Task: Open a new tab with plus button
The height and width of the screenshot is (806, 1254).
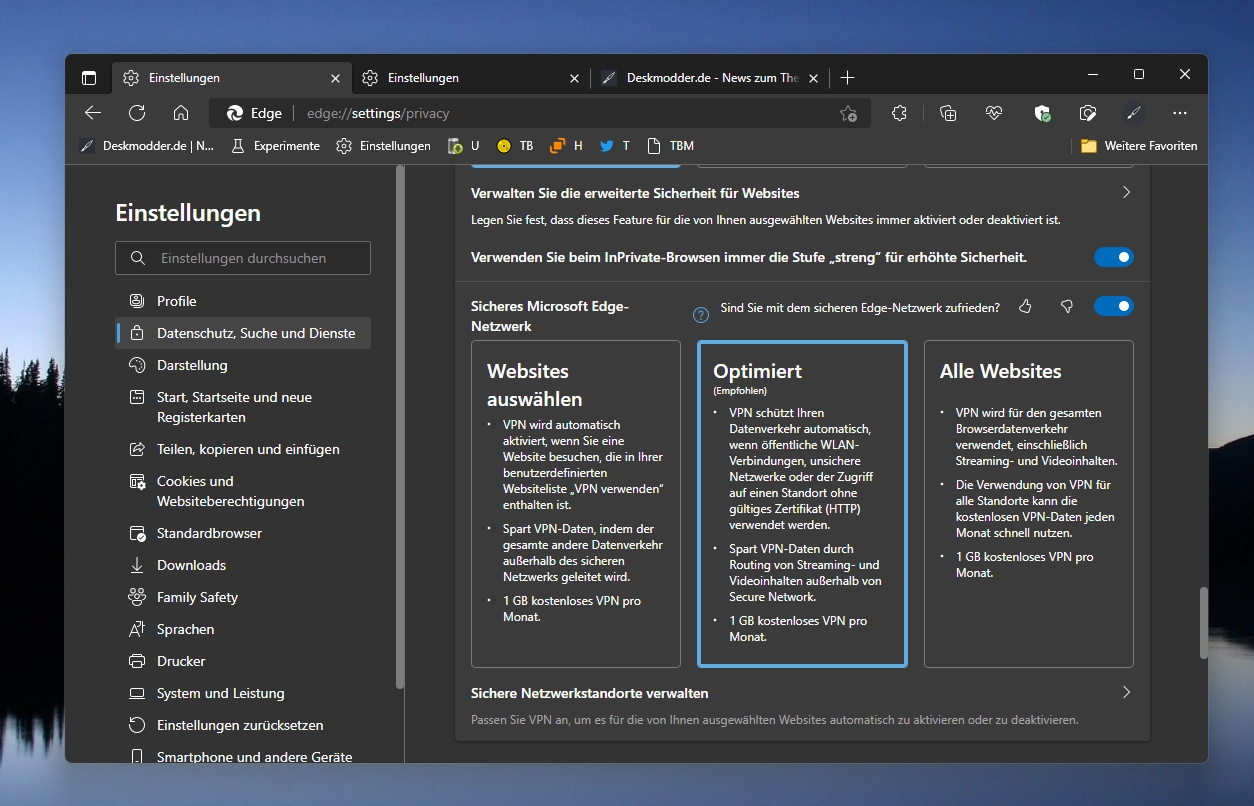Action: (848, 78)
